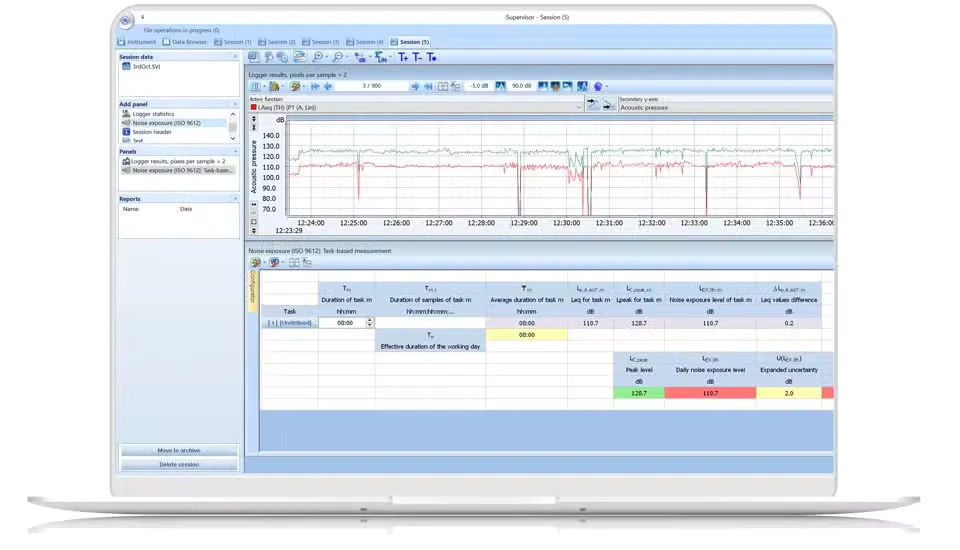Click first arrow icon beside Active function dropdown

click(593, 104)
